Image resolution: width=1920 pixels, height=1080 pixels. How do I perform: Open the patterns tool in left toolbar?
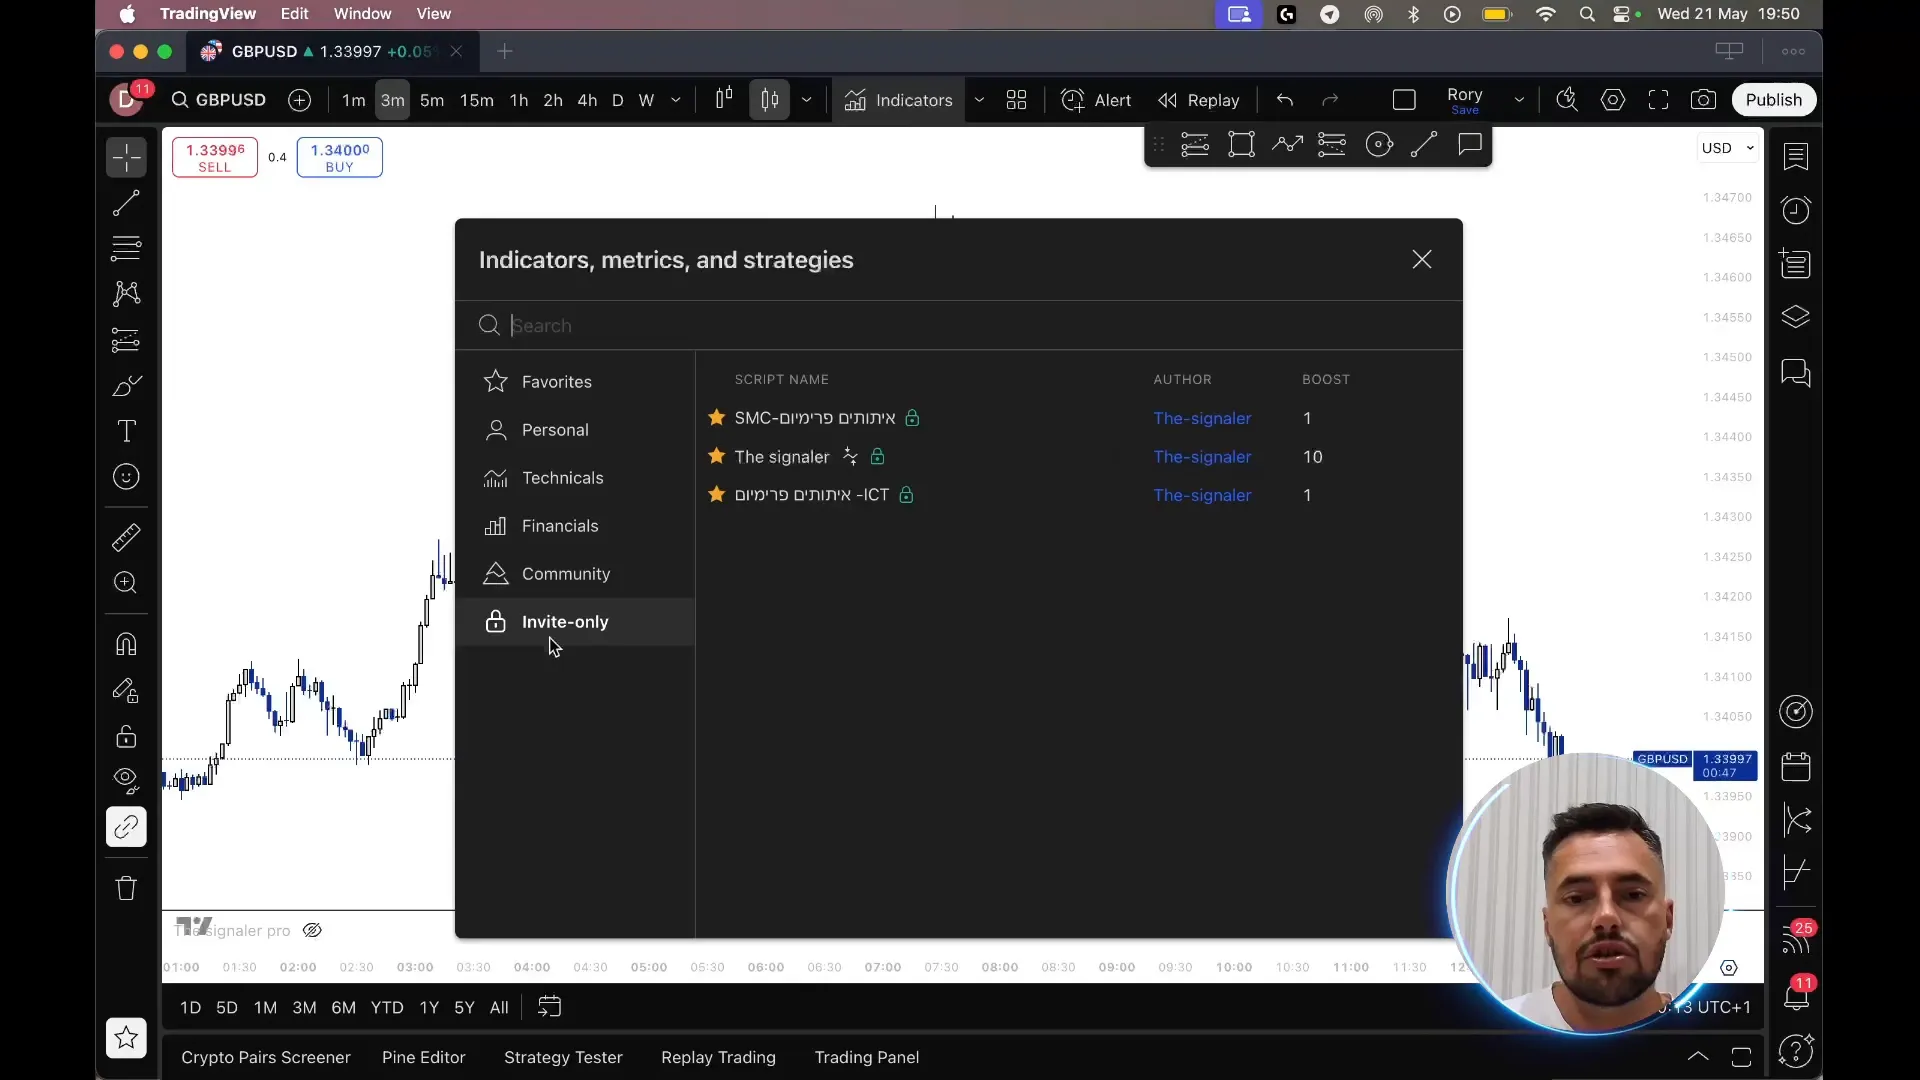(x=126, y=293)
